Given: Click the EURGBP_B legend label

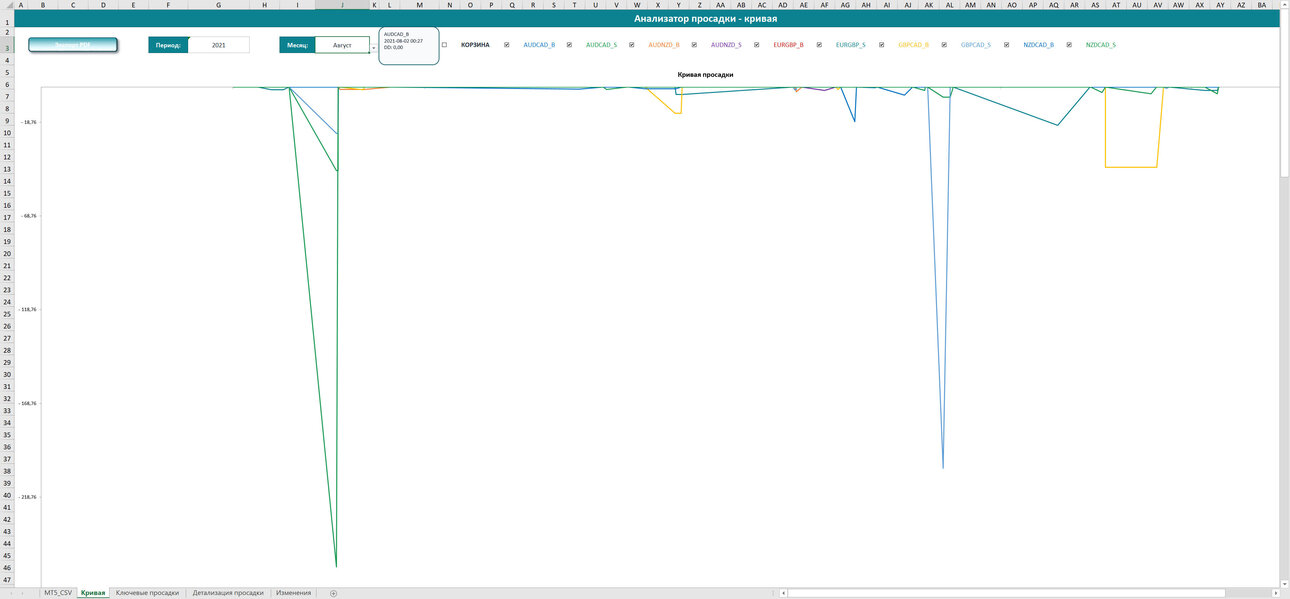Looking at the screenshot, I should pos(789,45).
